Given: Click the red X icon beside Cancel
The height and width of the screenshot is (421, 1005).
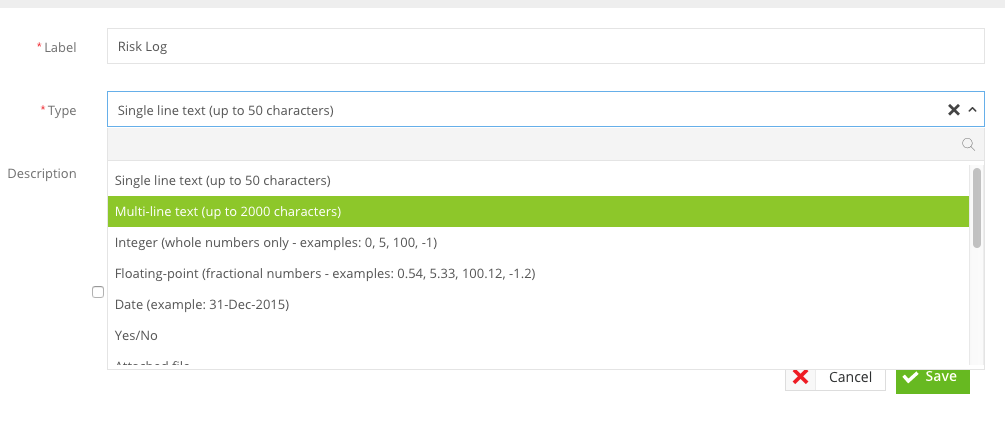Looking at the screenshot, I should [x=800, y=377].
